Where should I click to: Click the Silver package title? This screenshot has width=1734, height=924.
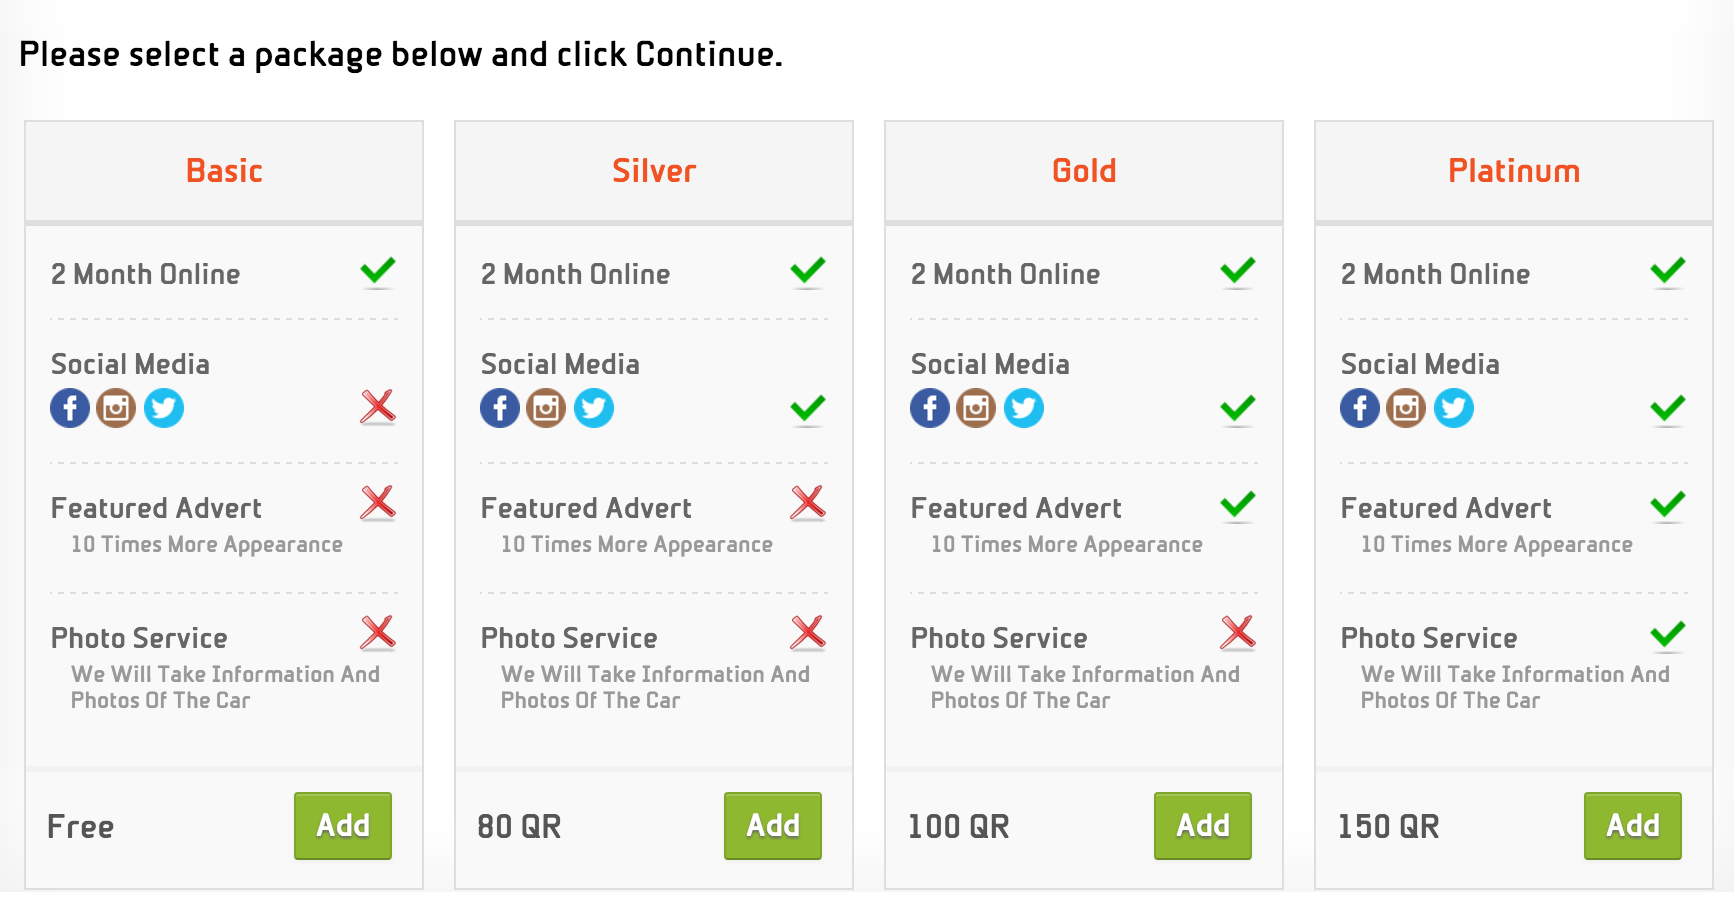coord(654,171)
